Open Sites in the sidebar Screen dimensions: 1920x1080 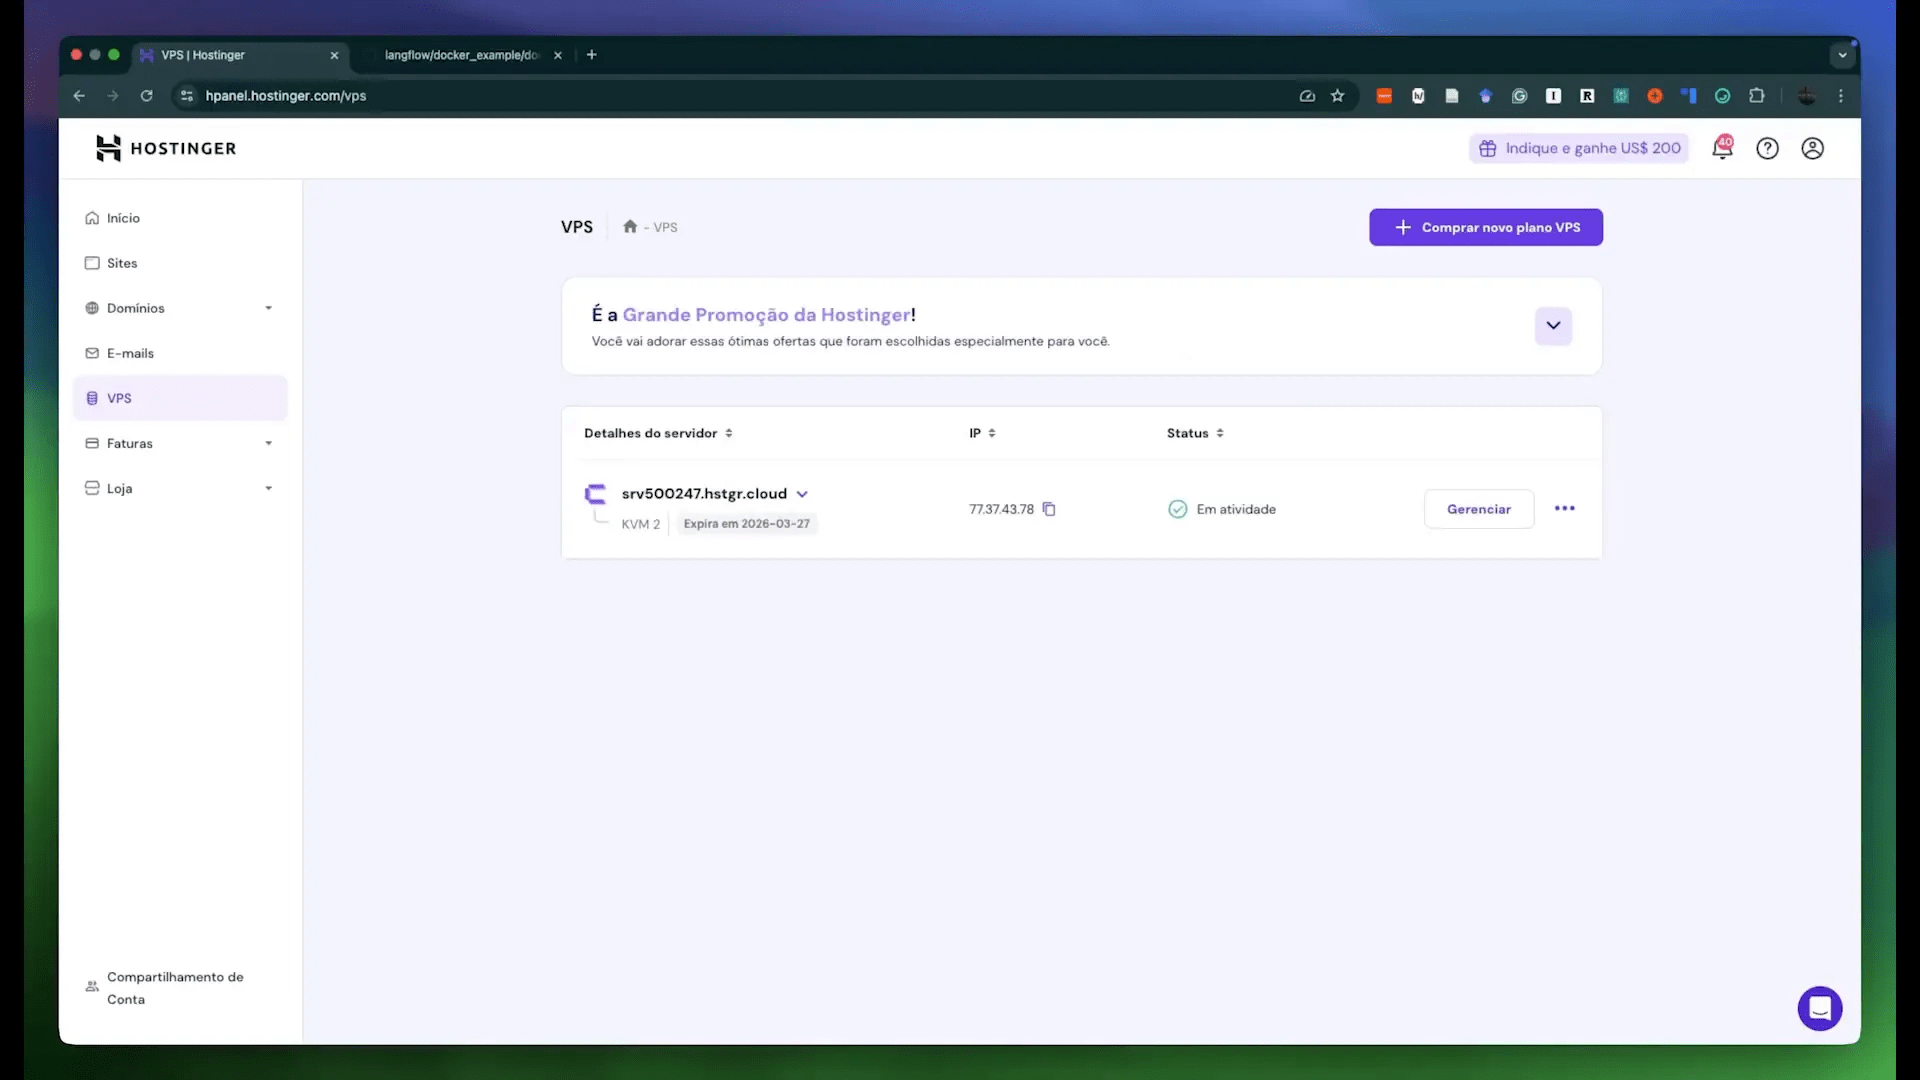[180, 263]
